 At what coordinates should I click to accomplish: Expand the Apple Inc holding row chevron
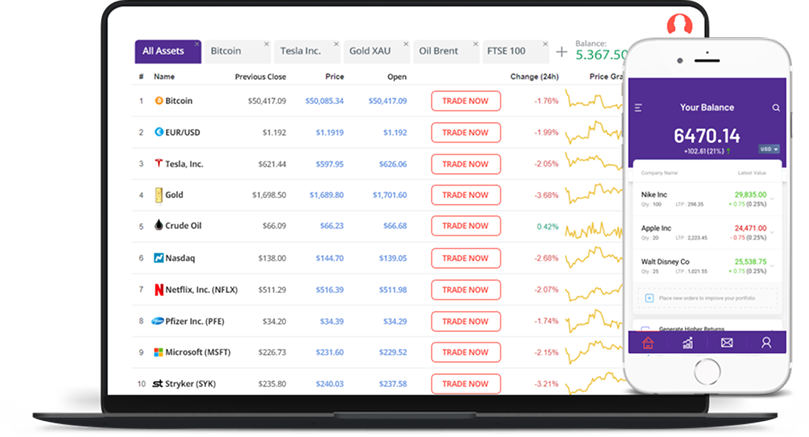tap(772, 232)
